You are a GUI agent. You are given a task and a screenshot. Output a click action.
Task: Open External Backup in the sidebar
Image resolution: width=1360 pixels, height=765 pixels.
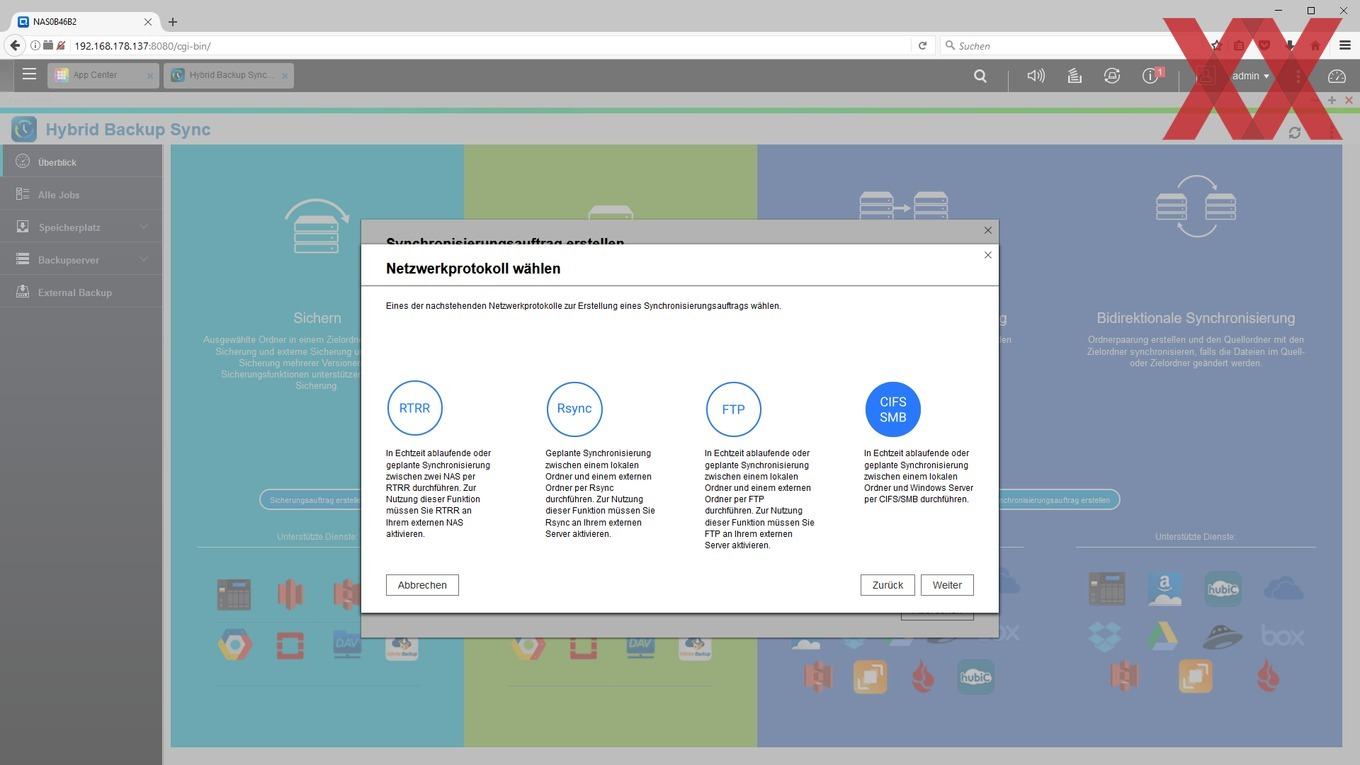point(81,292)
